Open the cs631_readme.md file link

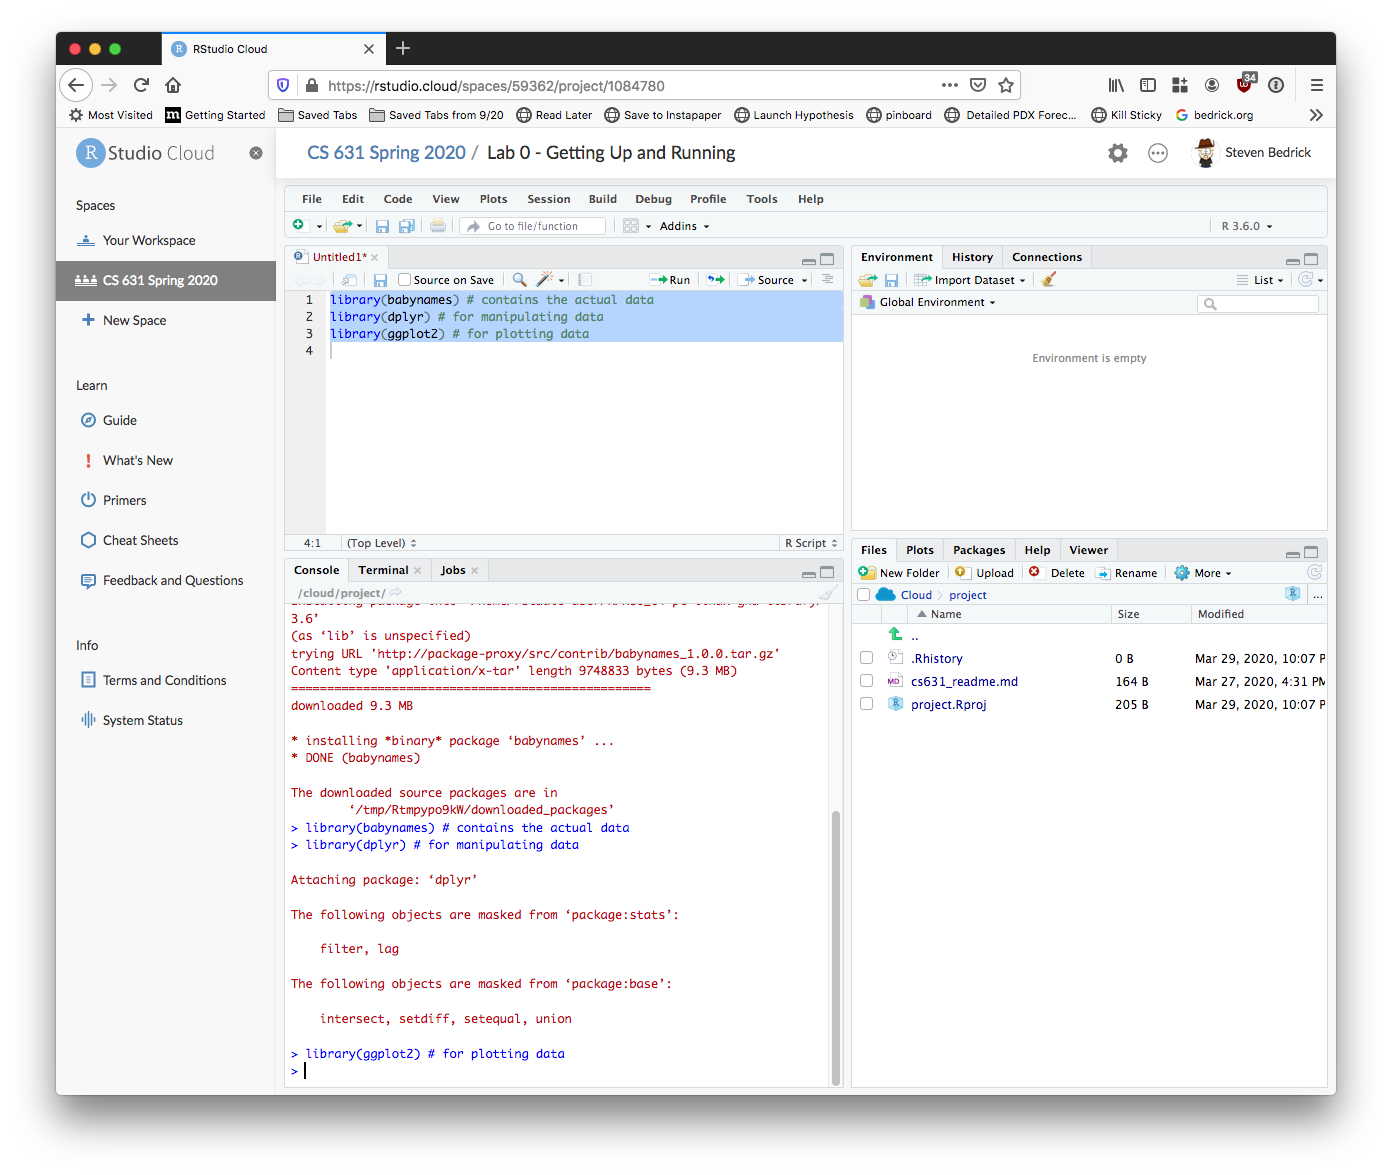tap(964, 682)
